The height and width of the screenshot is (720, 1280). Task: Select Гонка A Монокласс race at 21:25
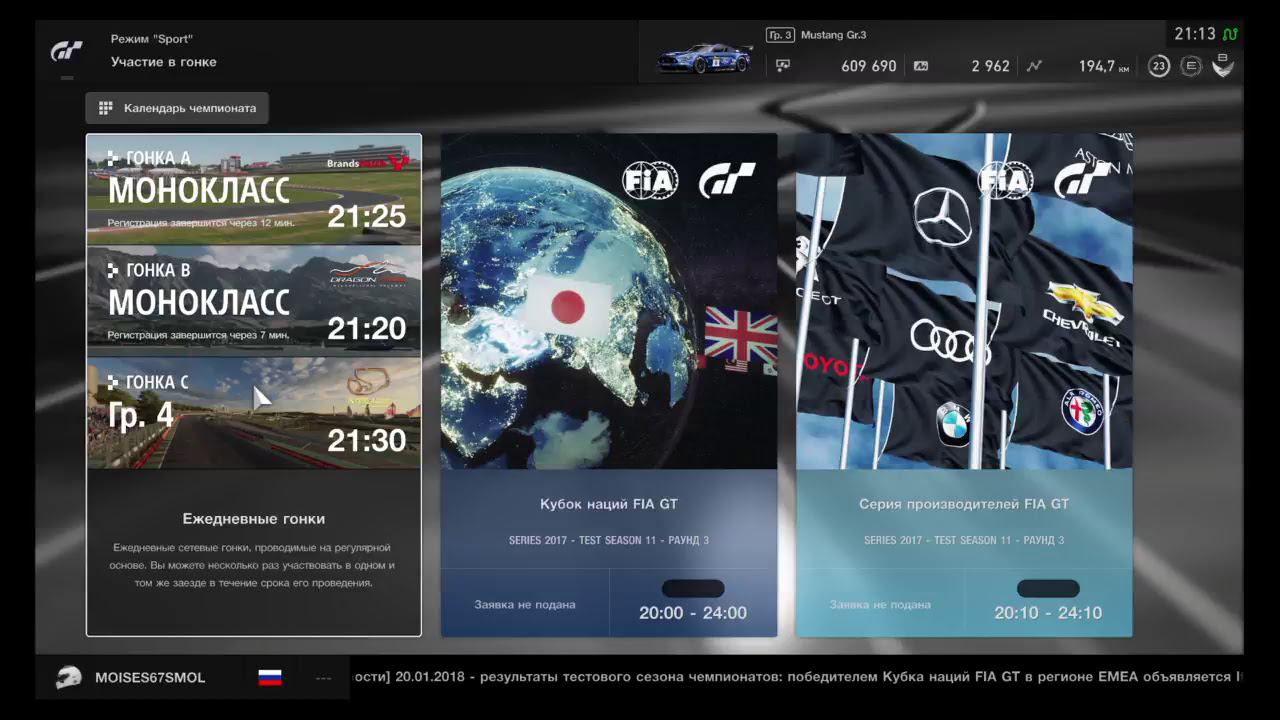click(254, 190)
